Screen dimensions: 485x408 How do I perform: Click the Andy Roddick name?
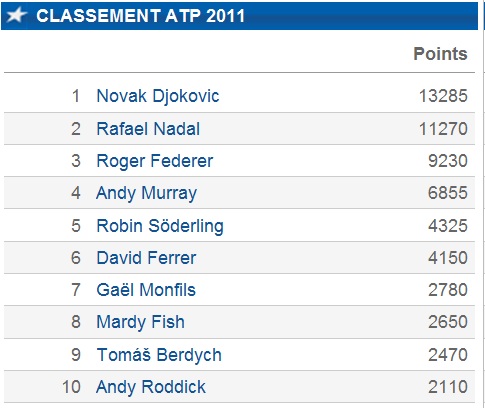(x=151, y=387)
